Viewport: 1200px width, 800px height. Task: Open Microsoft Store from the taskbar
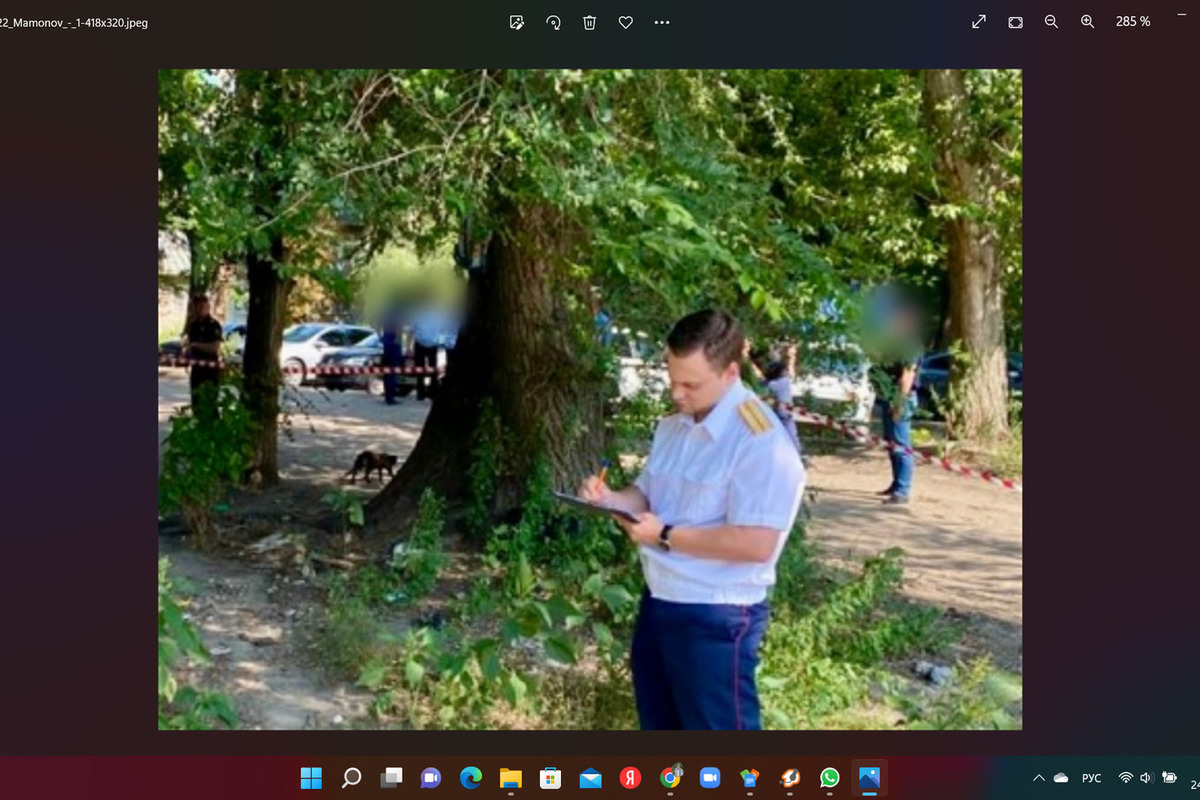point(550,778)
